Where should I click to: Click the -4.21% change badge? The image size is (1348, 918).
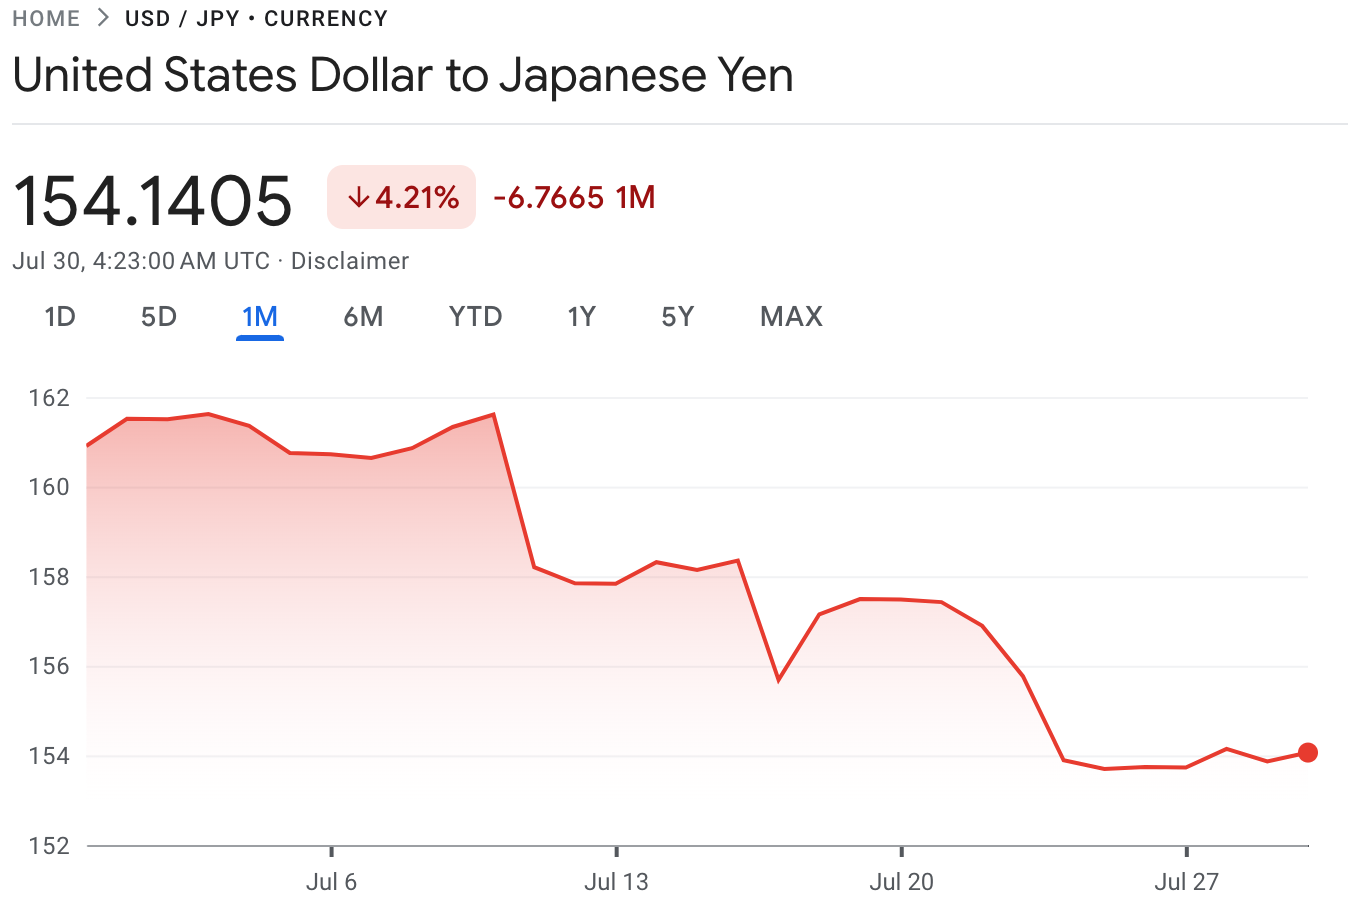(x=401, y=197)
